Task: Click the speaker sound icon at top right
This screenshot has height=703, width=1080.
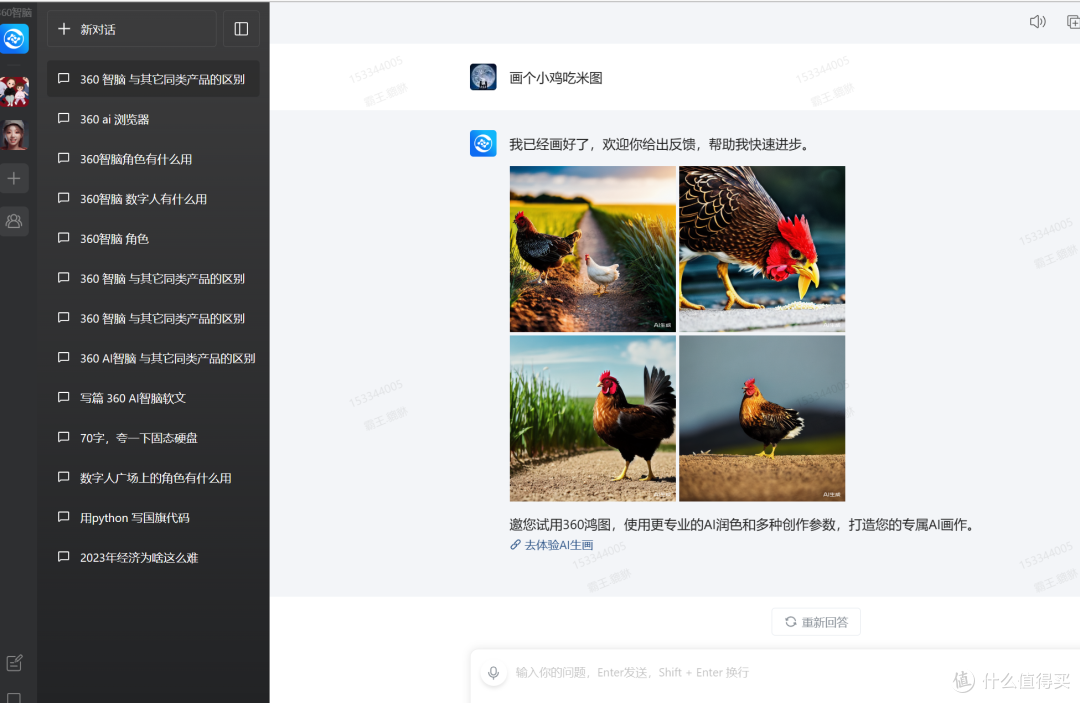Action: coord(1037,21)
